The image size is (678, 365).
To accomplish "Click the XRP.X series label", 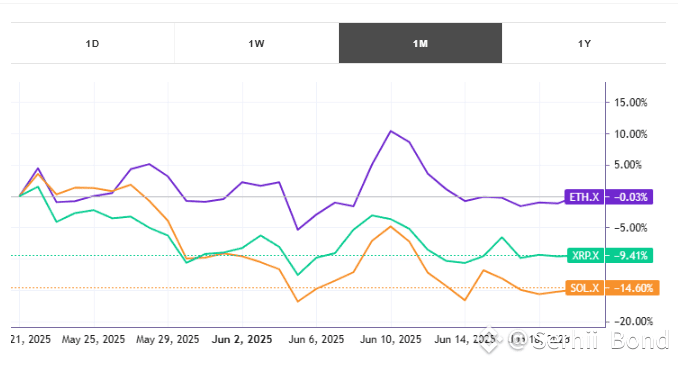I will (x=585, y=256).
